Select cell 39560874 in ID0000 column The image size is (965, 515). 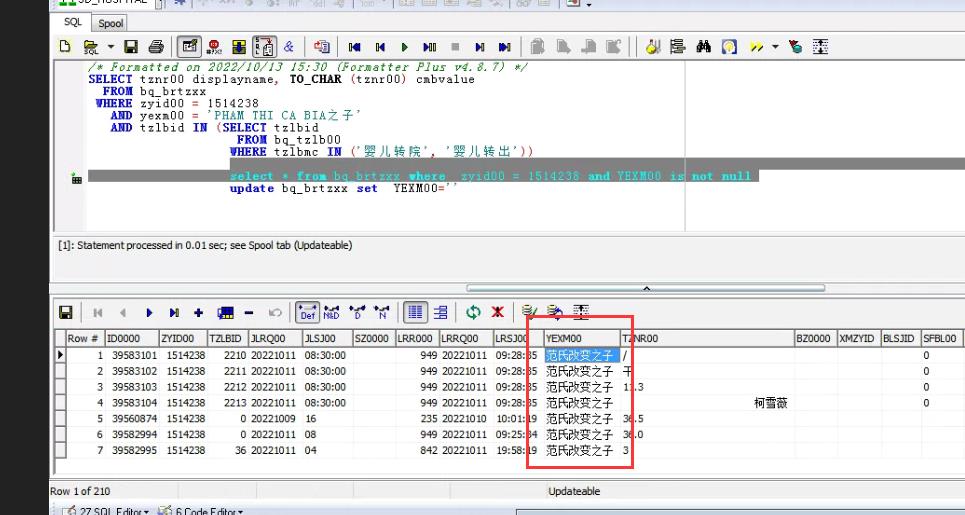pyautogui.click(x=132, y=418)
